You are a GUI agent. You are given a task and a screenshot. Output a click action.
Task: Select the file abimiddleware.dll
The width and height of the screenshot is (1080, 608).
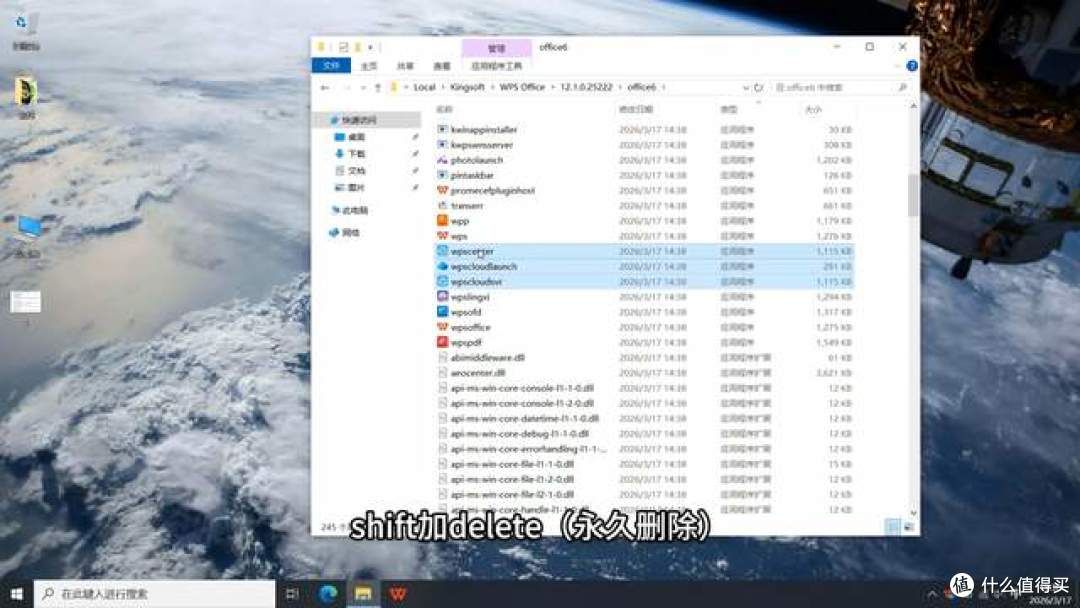pos(488,357)
